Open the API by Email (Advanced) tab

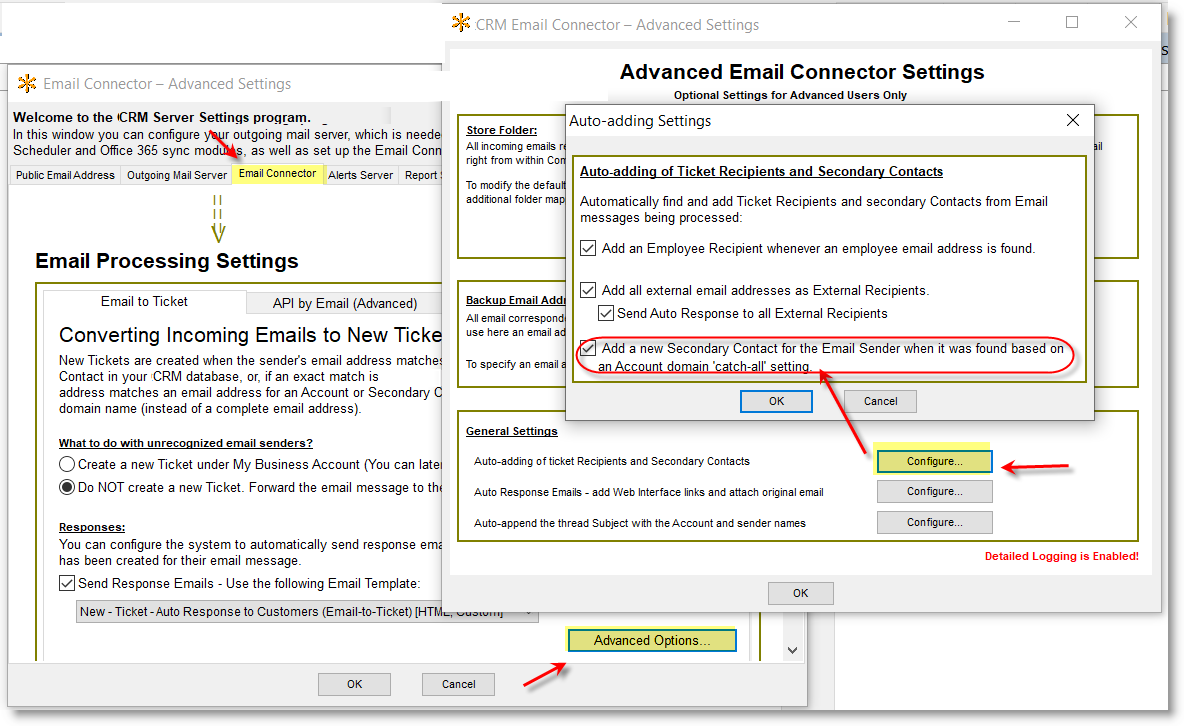pos(344,303)
